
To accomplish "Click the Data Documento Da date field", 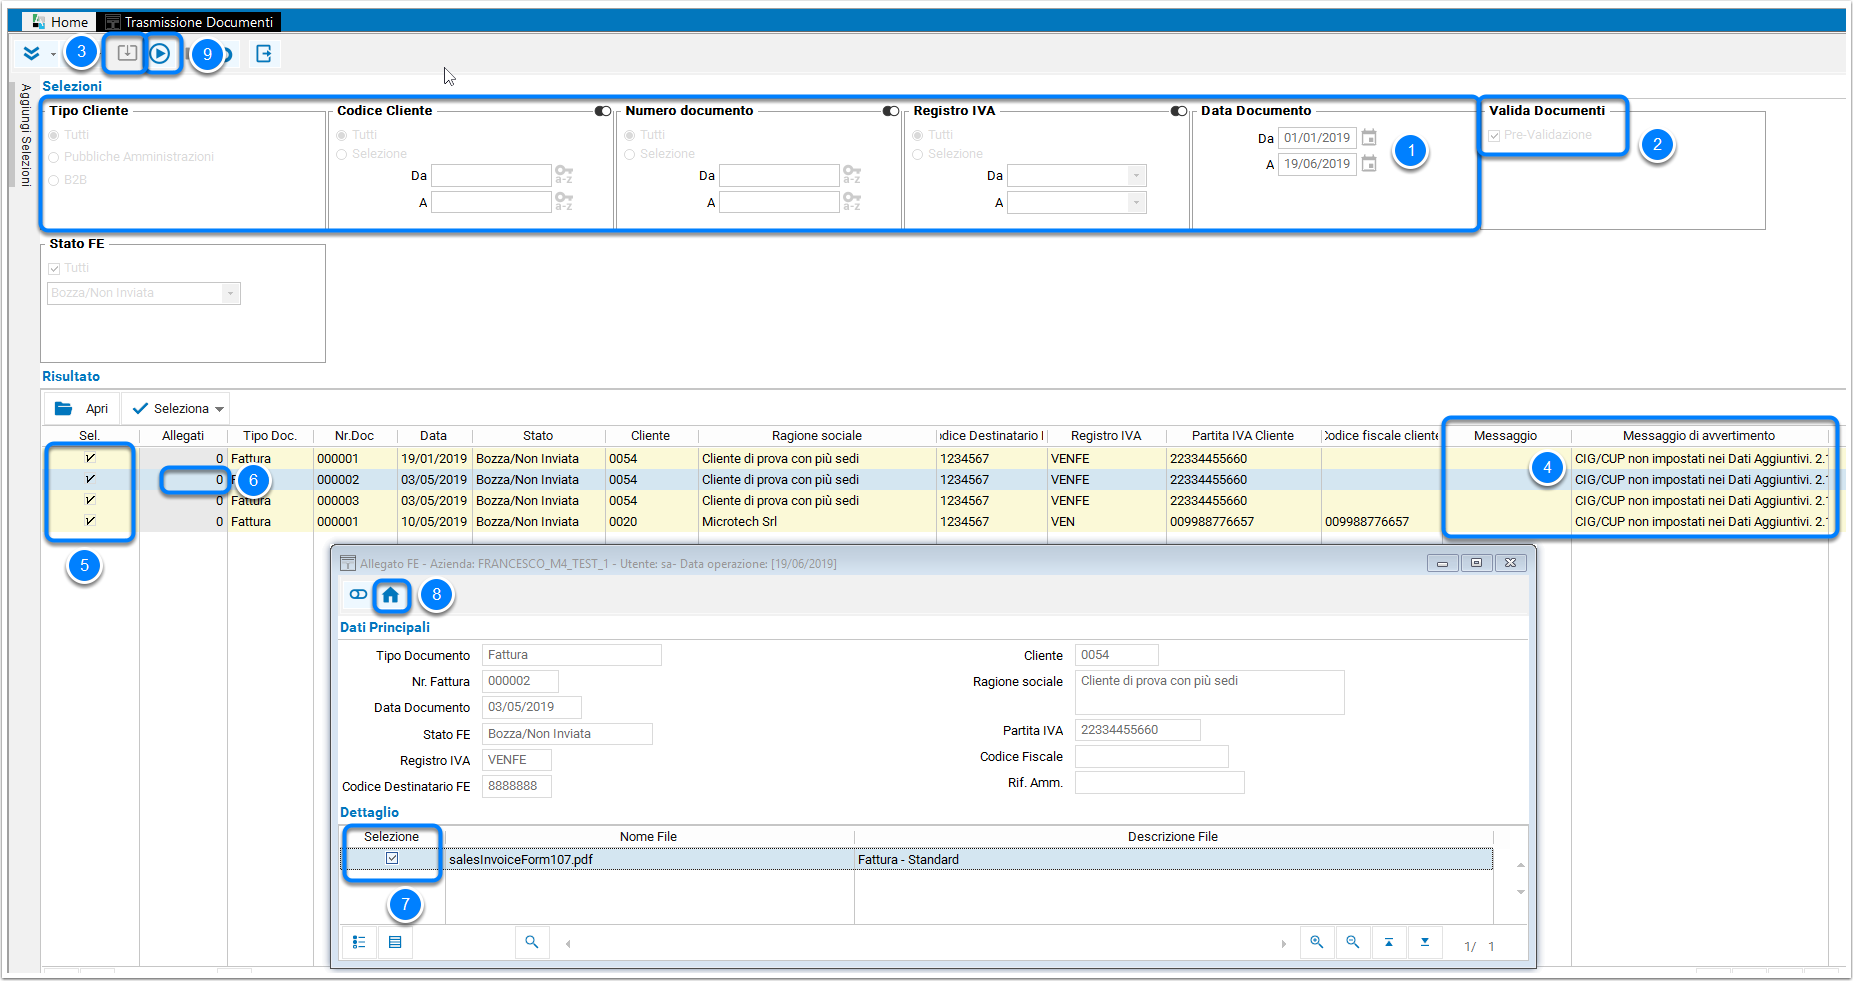I will pyautogui.click(x=1317, y=138).
